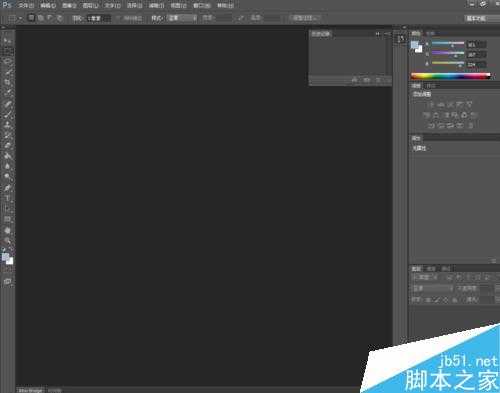Screen dimensions: 500x393
Task: Select the Hand tool
Action: coord(7,230)
